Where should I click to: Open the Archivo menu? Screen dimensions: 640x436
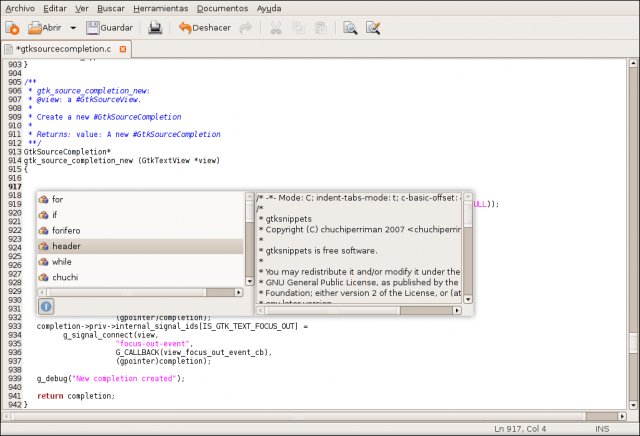[20, 8]
